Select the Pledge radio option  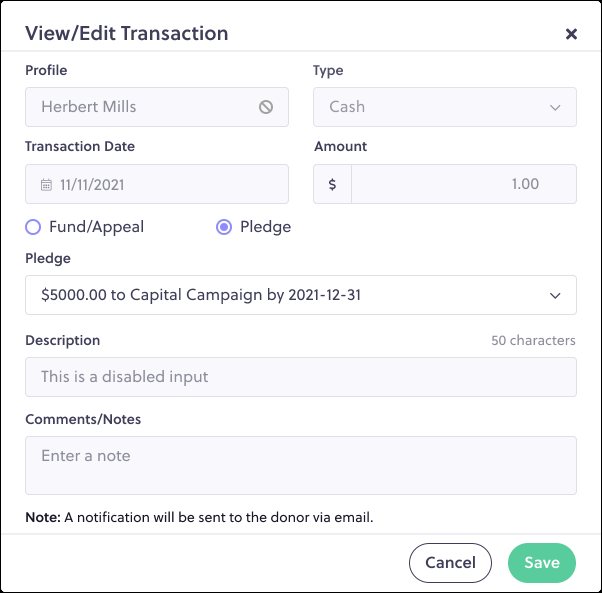click(224, 227)
